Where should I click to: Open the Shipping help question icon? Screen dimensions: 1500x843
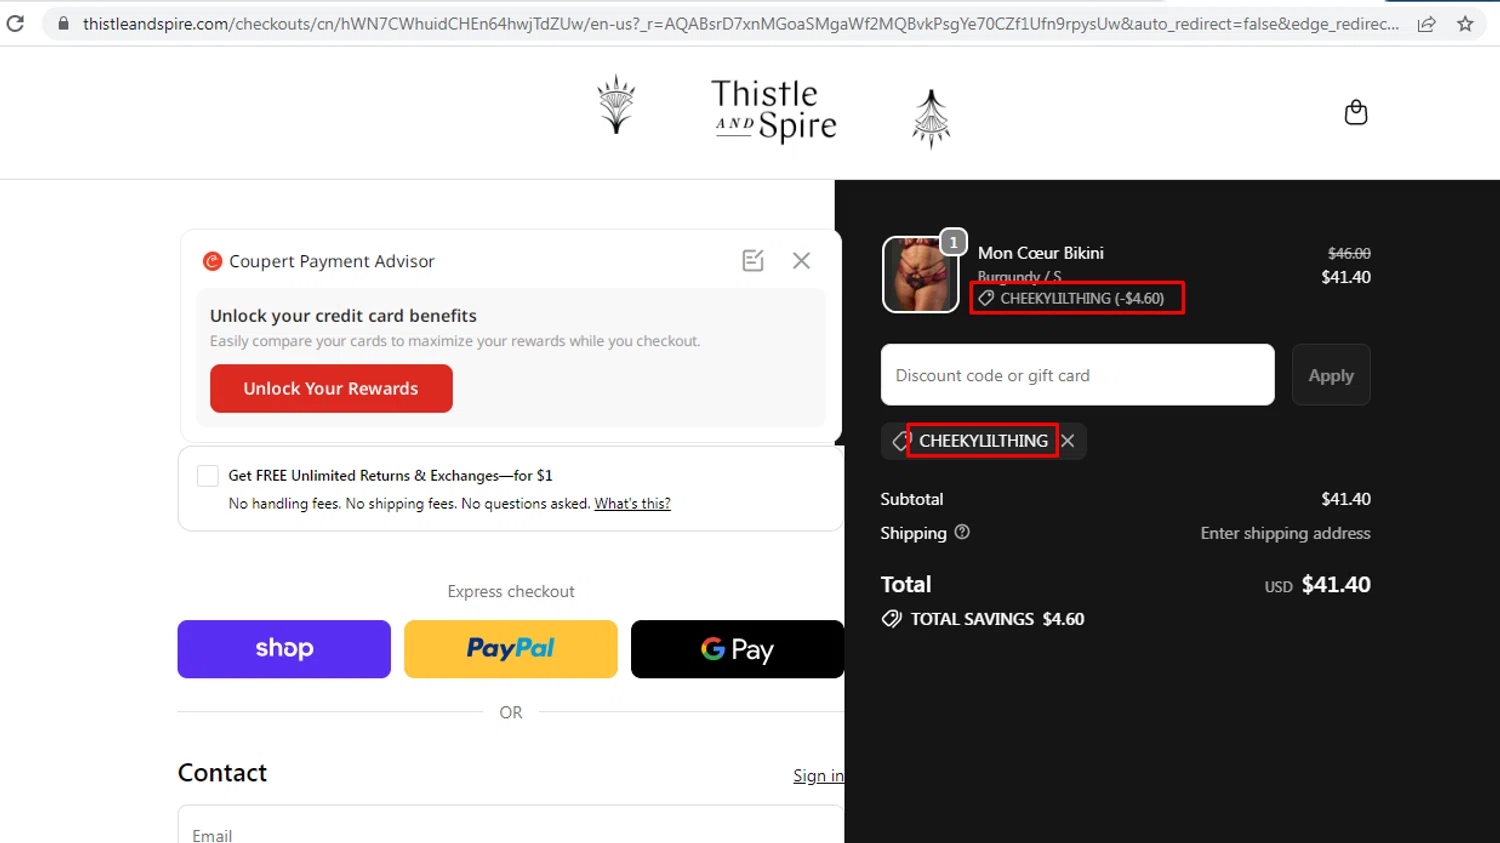pos(962,532)
